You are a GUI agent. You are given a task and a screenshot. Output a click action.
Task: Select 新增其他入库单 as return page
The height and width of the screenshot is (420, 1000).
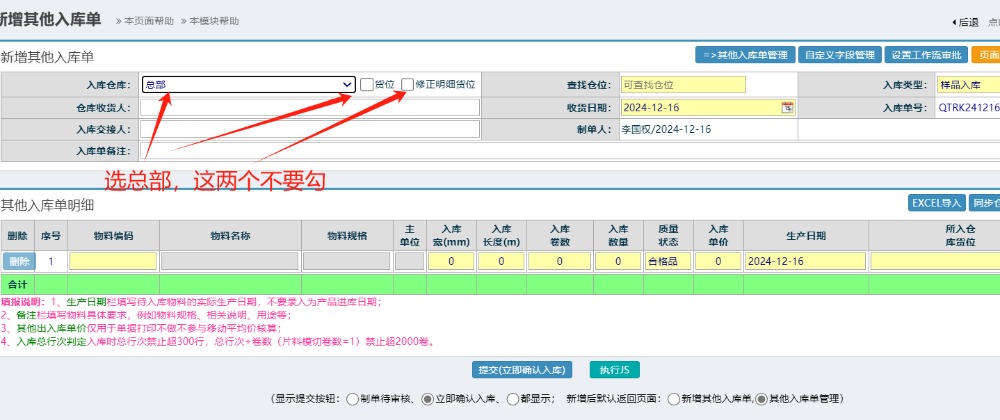point(673,399)
